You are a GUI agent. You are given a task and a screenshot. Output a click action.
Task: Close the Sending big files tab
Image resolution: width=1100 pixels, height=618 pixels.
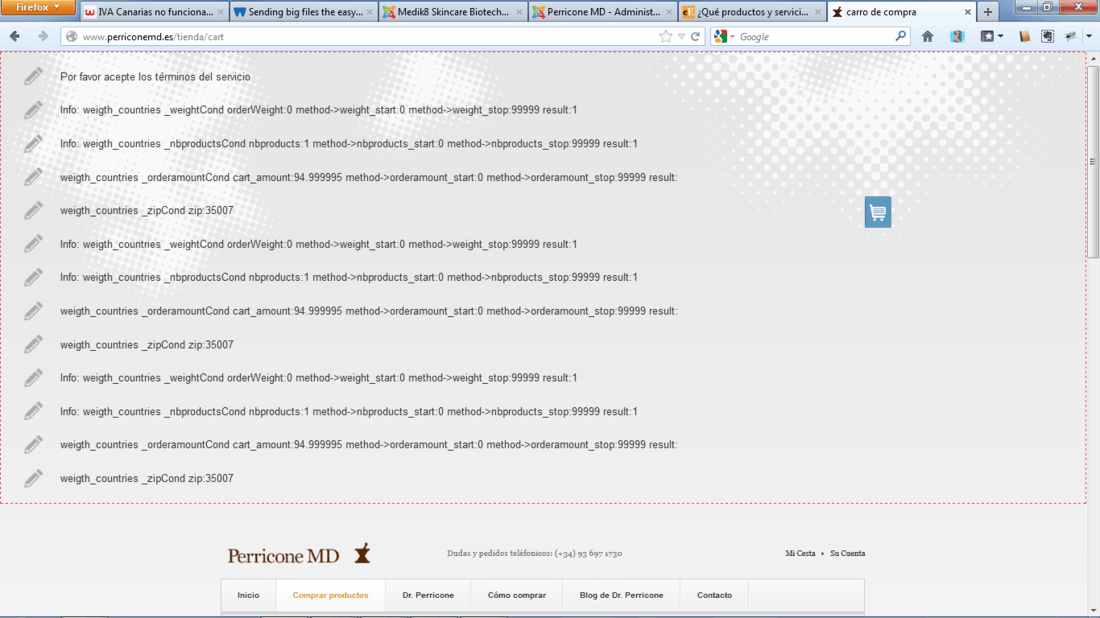[370, 12]
